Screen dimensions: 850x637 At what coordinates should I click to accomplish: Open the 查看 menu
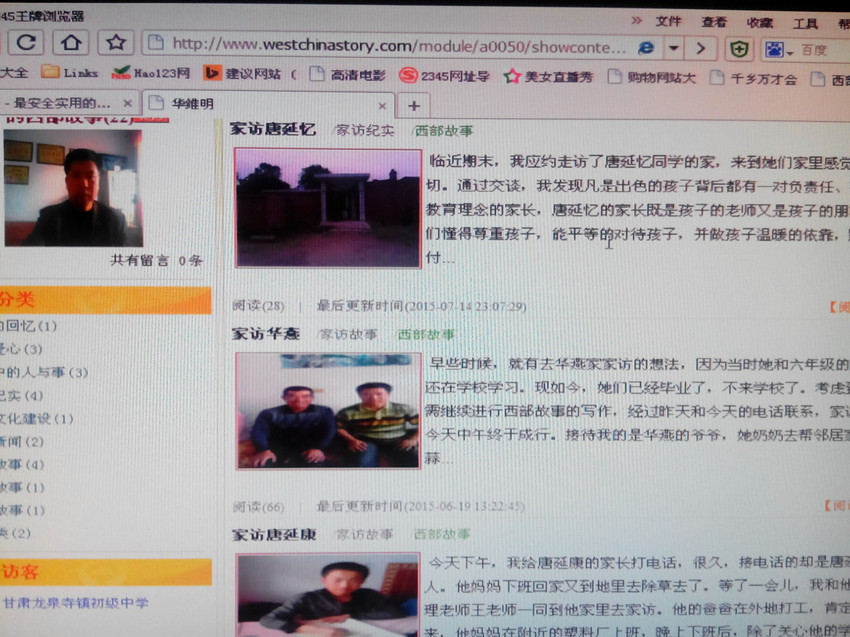pyautogui.click(x=713, y=22)
